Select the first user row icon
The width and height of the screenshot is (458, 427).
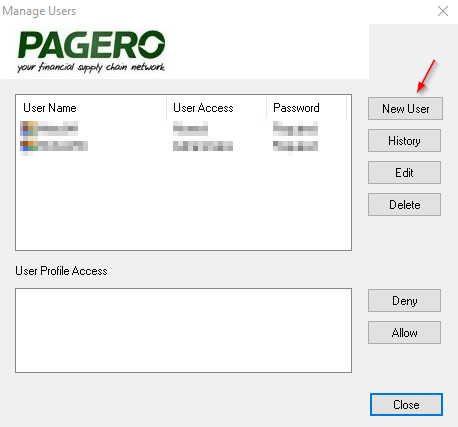(x=29, y=128)
